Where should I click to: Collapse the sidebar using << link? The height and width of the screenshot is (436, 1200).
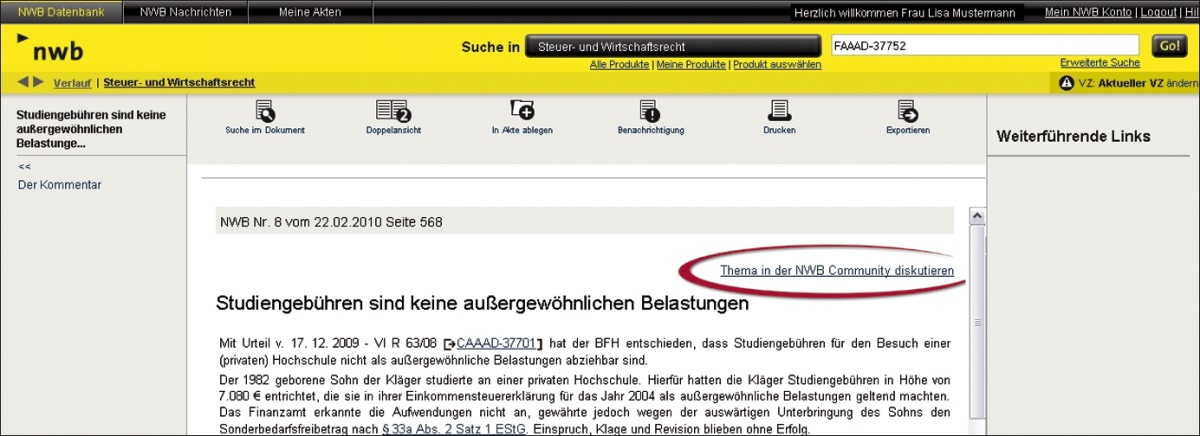coord(24,167)
